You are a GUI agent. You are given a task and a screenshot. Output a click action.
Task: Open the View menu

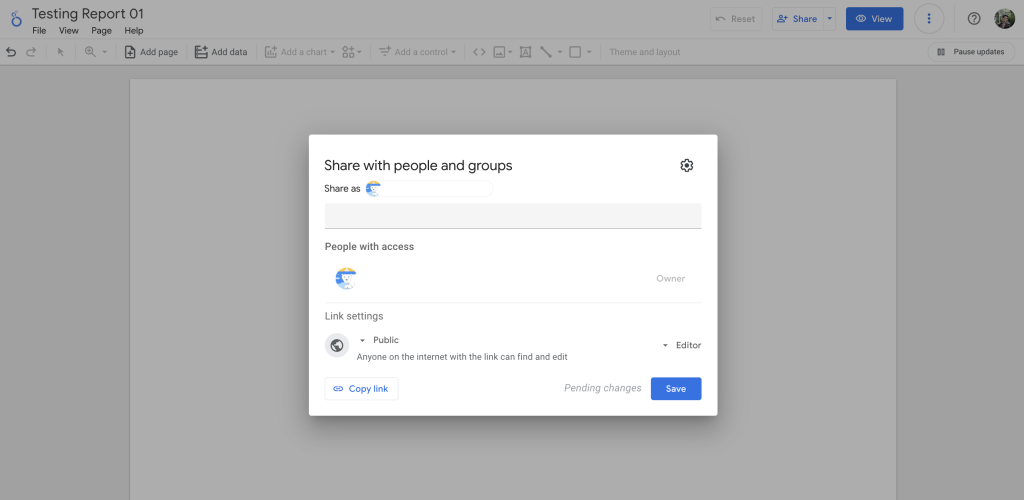pyautogui.click(x=69, y=31)
